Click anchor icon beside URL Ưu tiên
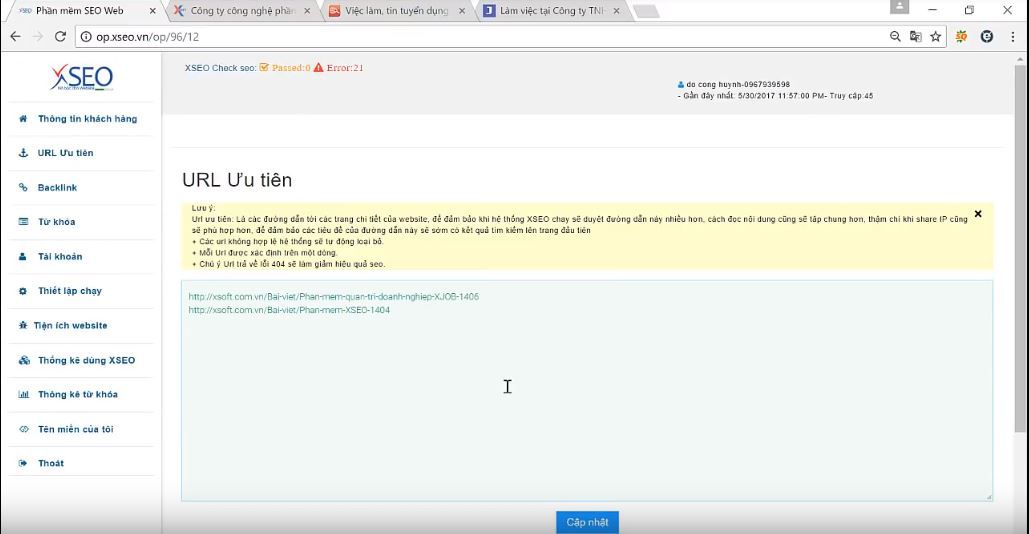 [x=23, y=153]
